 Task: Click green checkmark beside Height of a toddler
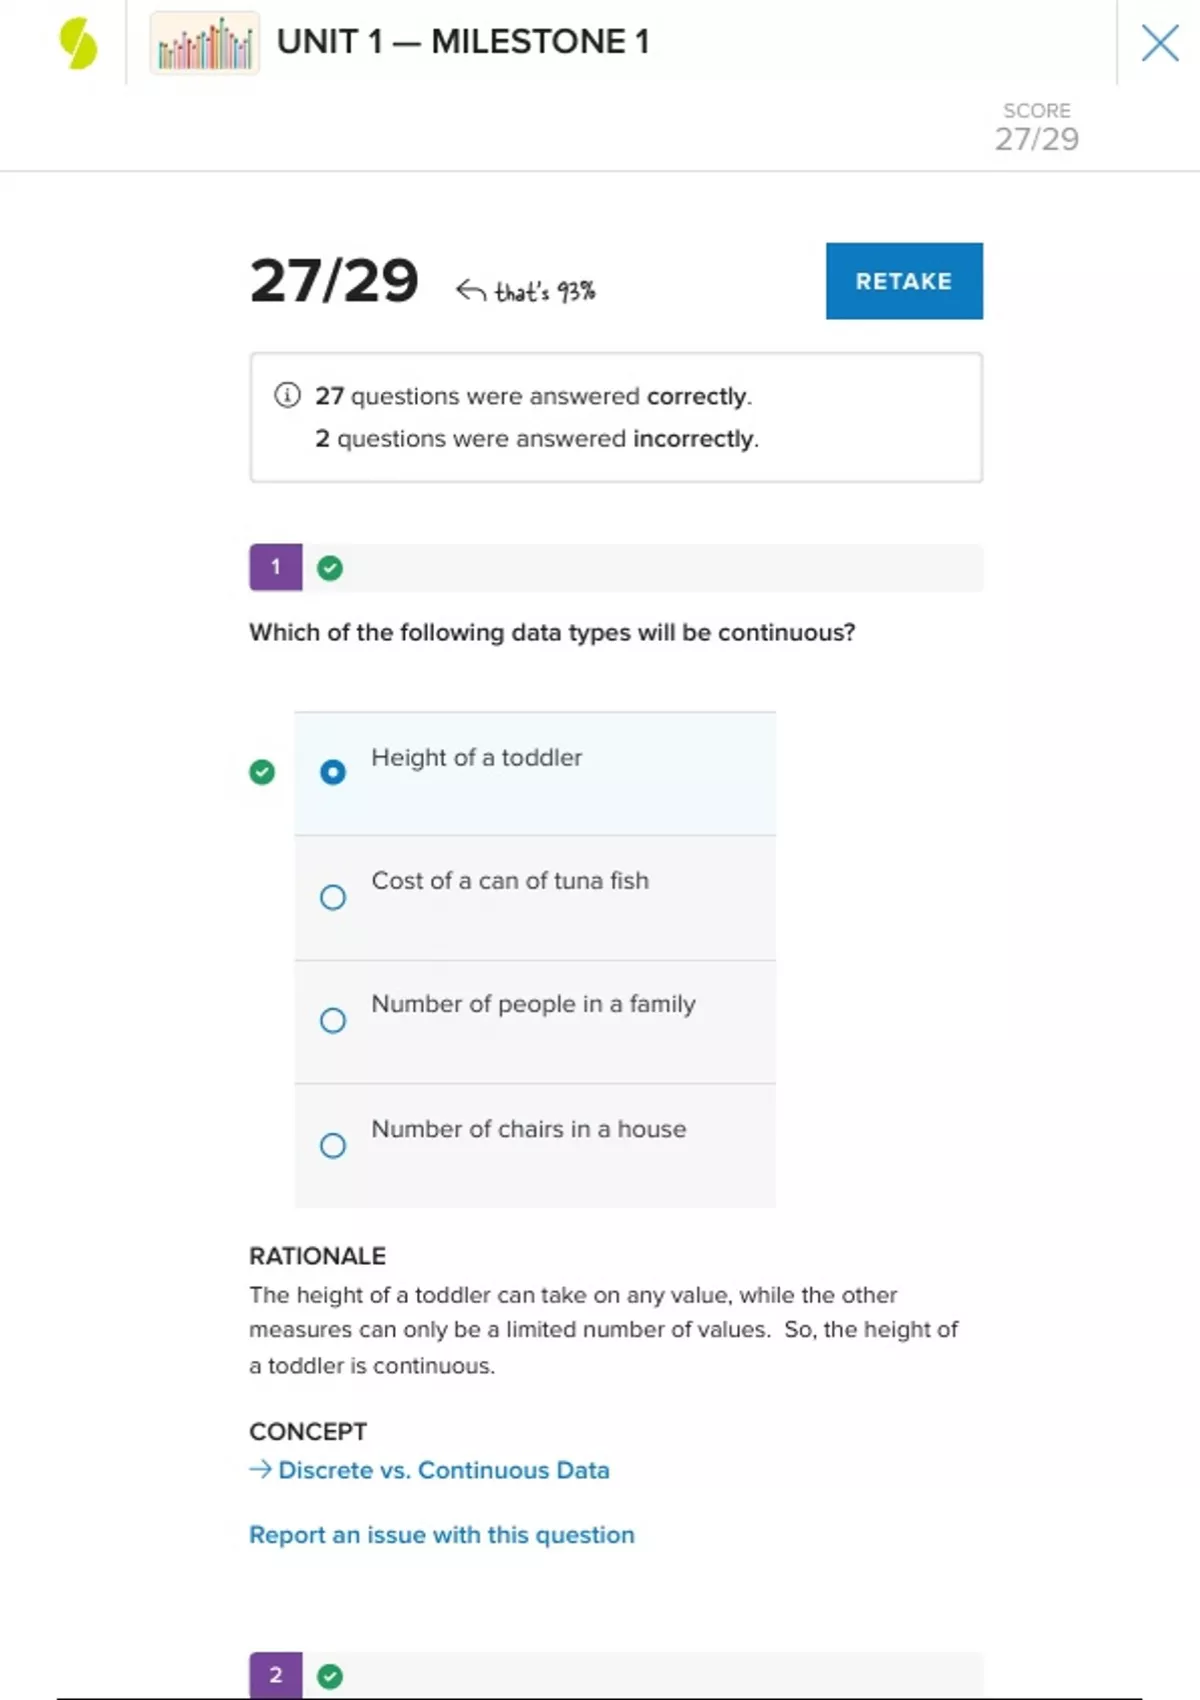click(262, 772)
